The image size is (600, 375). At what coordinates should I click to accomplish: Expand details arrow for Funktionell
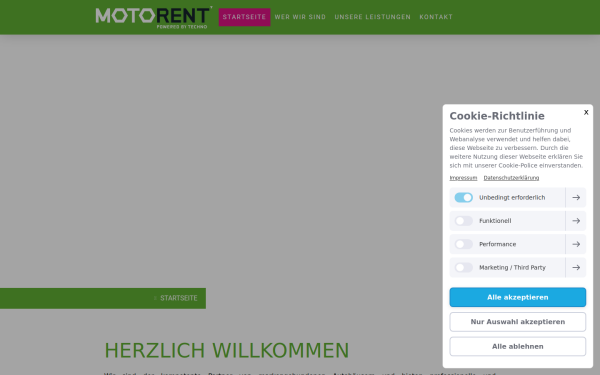click(576, 221)
